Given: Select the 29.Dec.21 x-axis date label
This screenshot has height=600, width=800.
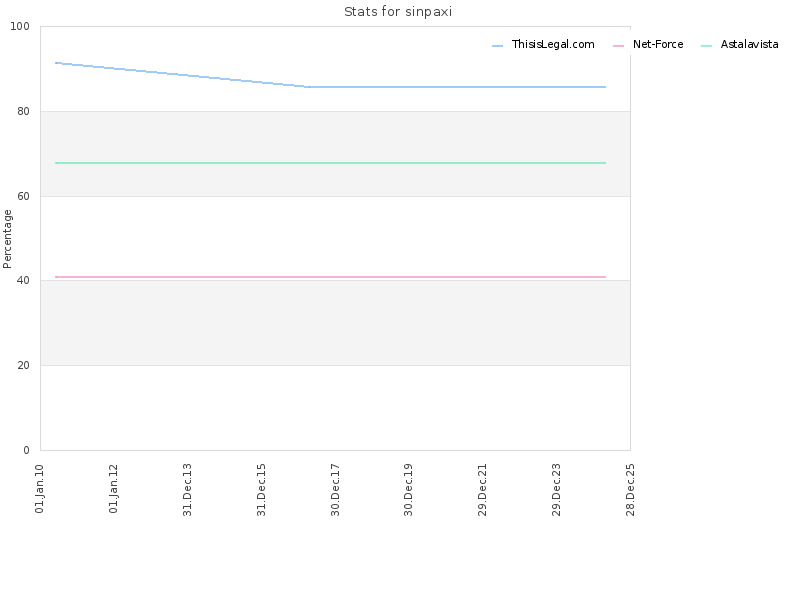Looking at the screenshot, I should 483,490.
